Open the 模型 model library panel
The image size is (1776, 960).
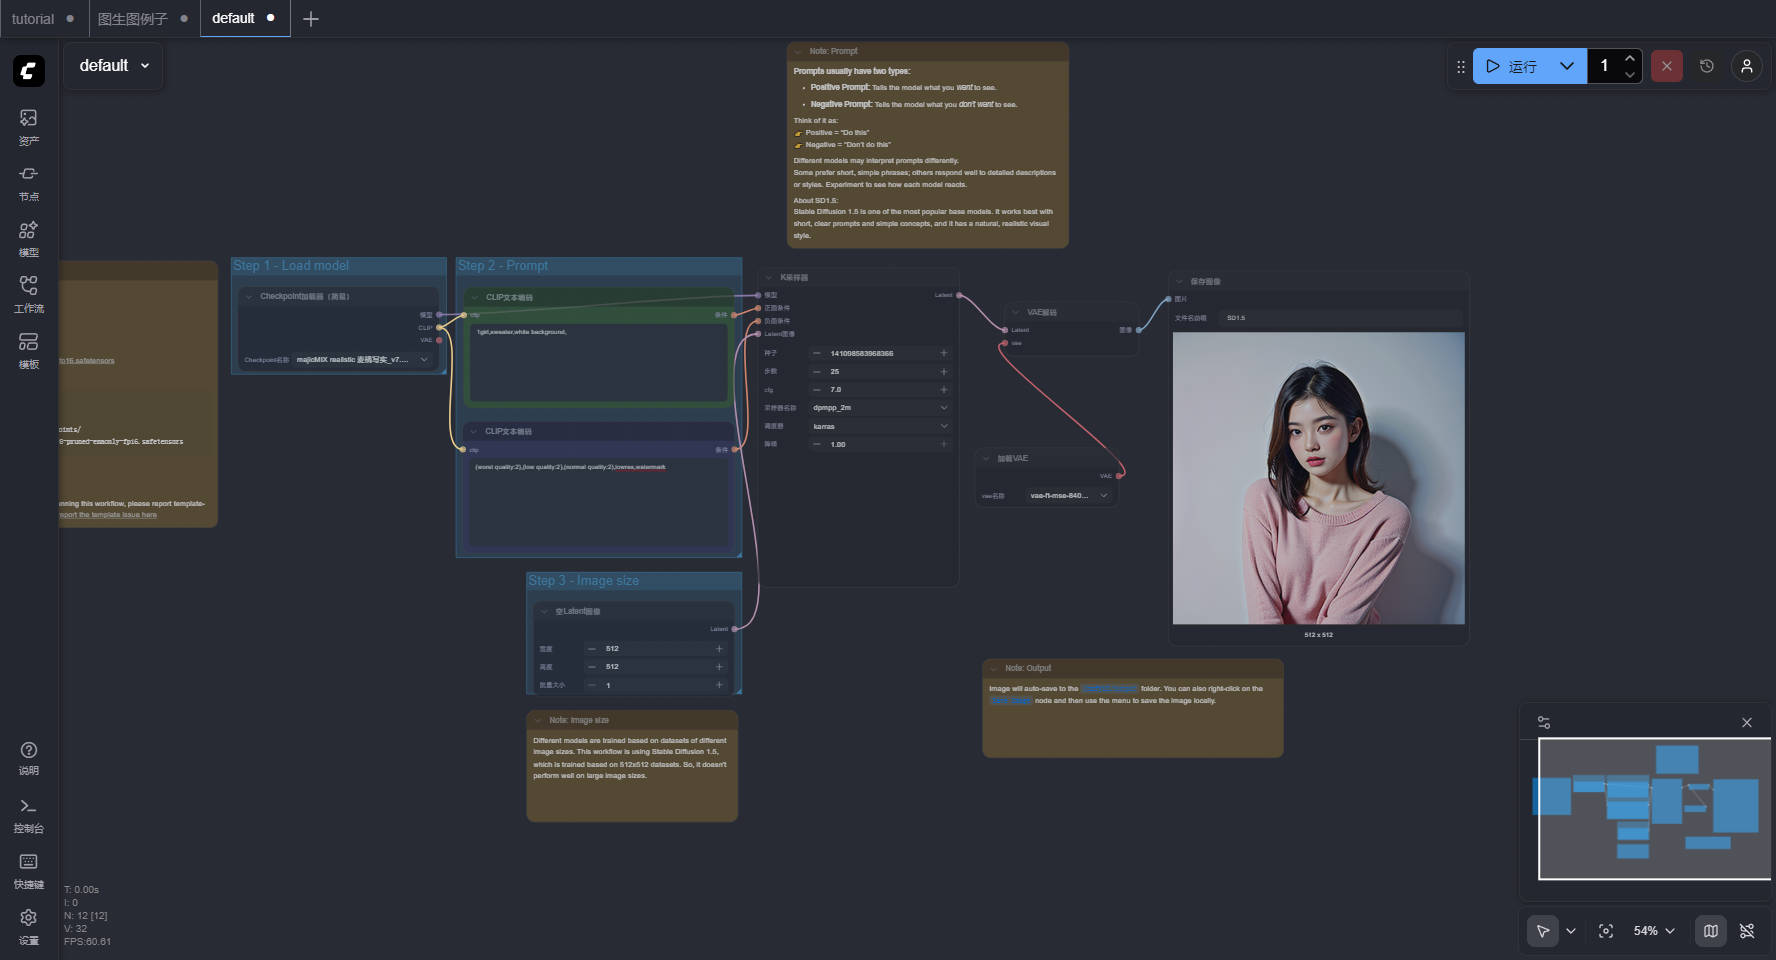(28, 238)
